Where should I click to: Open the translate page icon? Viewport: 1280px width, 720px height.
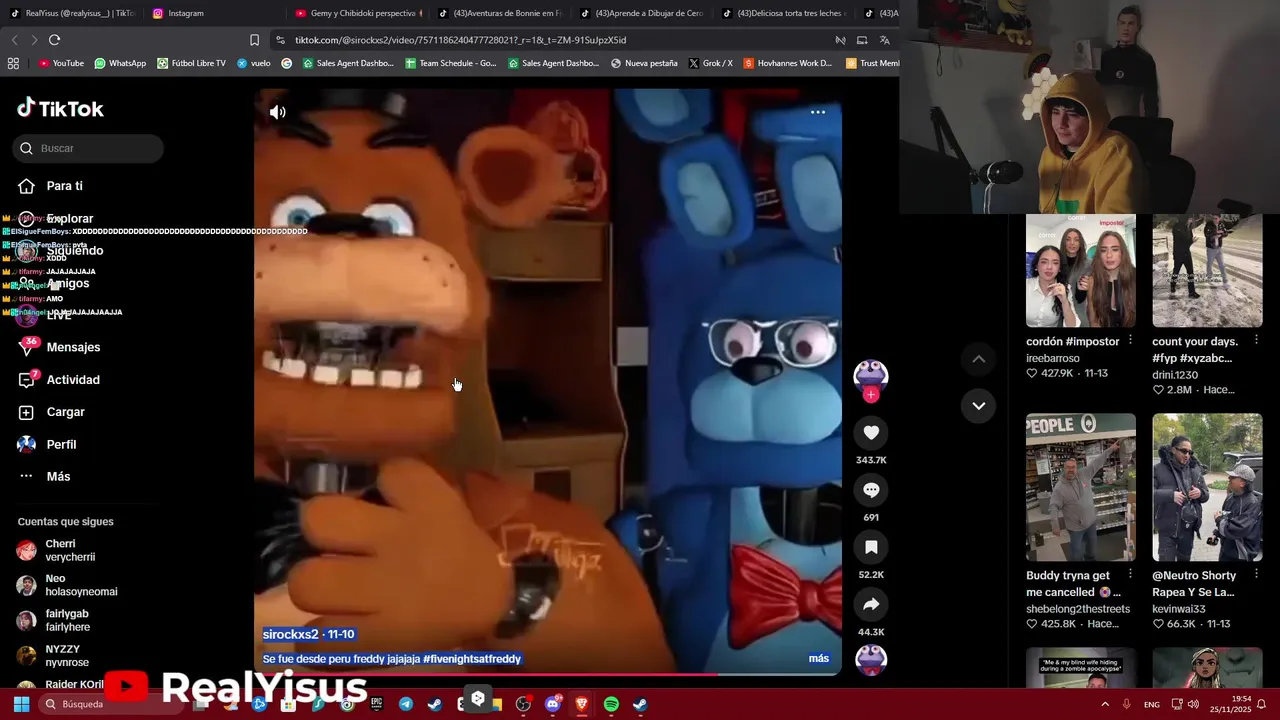(884, 40)
